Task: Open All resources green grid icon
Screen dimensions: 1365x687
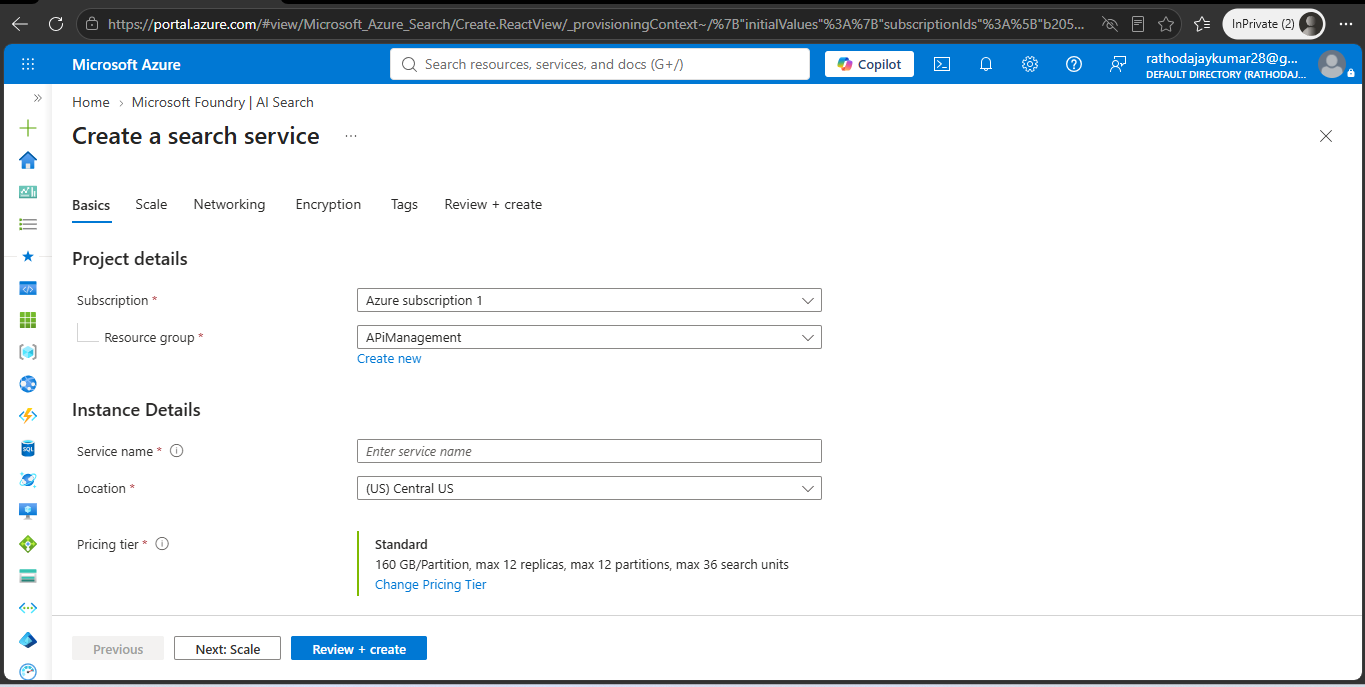Action: [28, 320]
